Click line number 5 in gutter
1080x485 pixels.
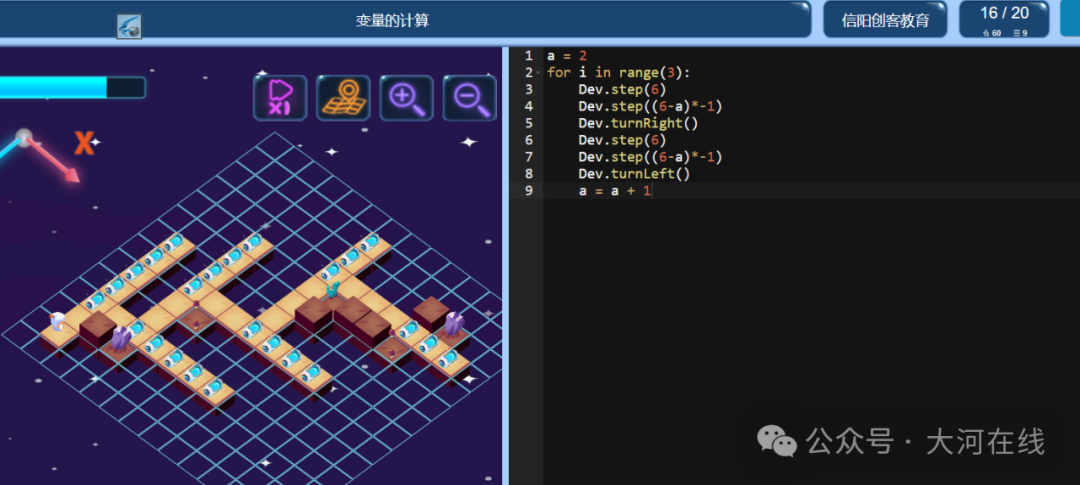pos(528,123)
